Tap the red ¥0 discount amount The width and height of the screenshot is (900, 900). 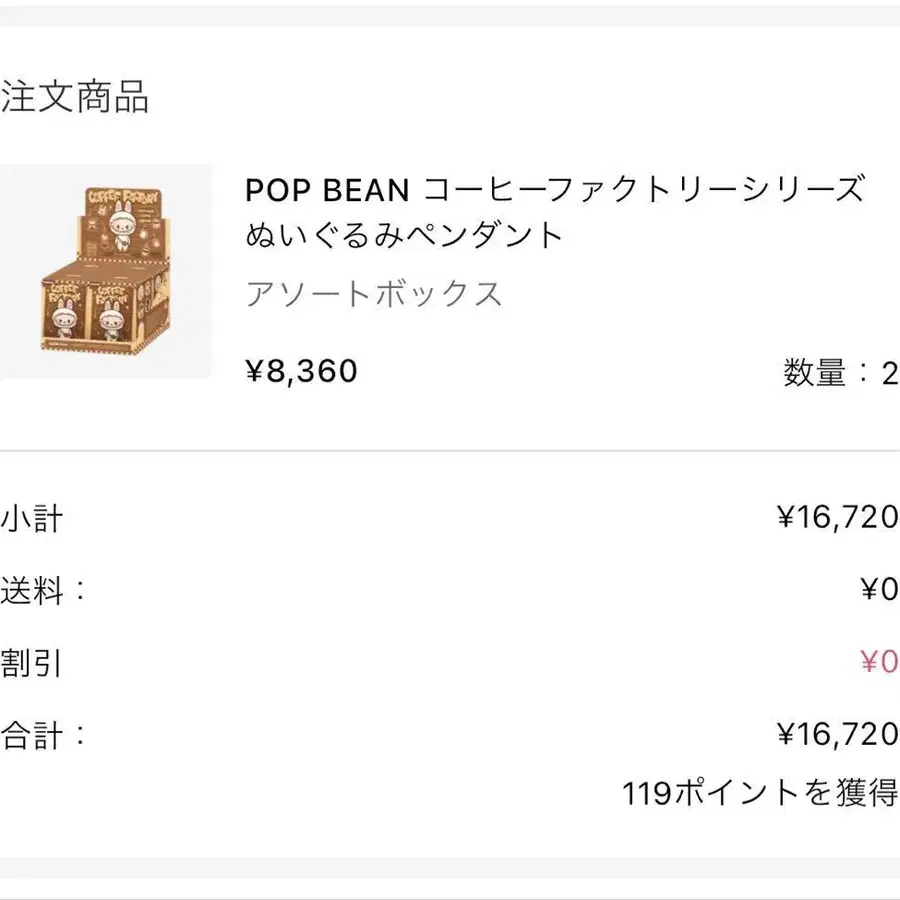879,662
